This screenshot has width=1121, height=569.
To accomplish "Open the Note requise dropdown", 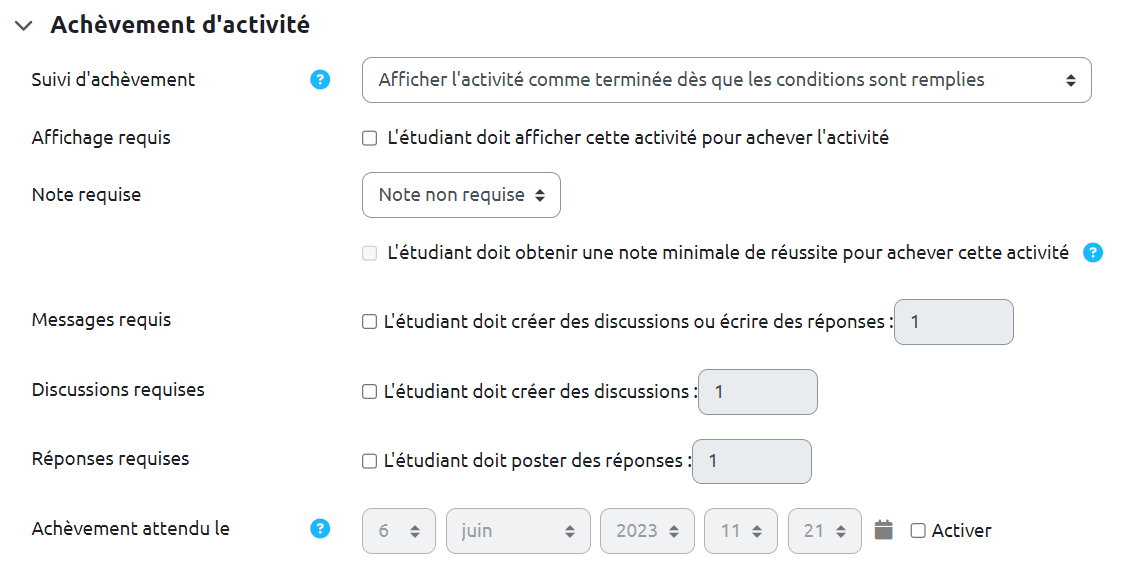I will pyautogui.click(x=461, y=195).
